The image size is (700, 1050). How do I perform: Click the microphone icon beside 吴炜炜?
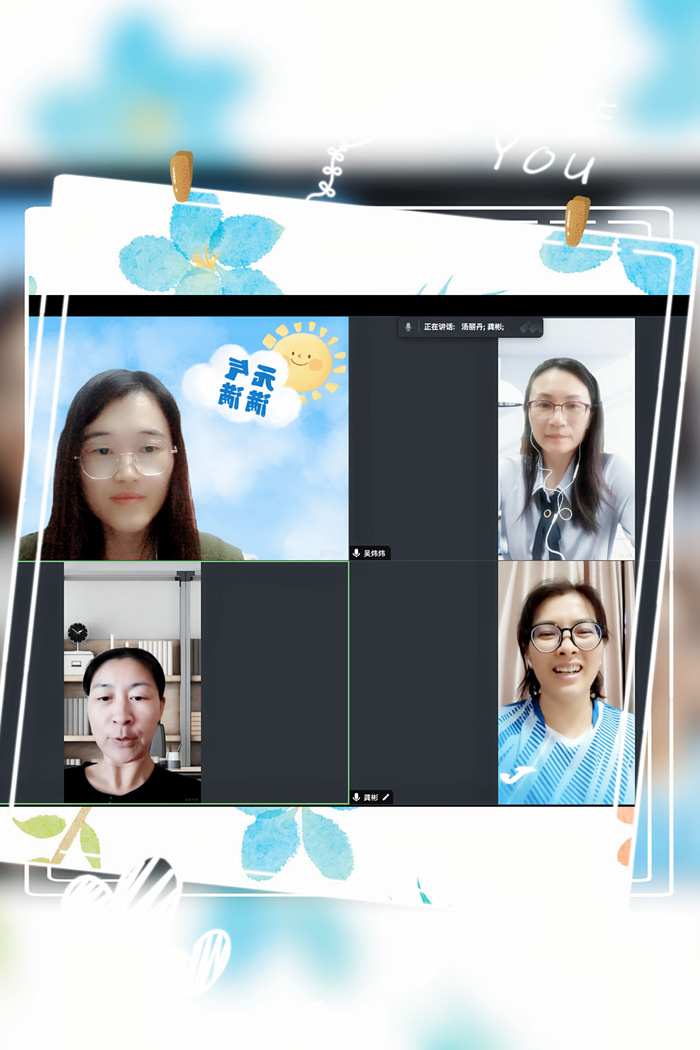pos(357,553)
